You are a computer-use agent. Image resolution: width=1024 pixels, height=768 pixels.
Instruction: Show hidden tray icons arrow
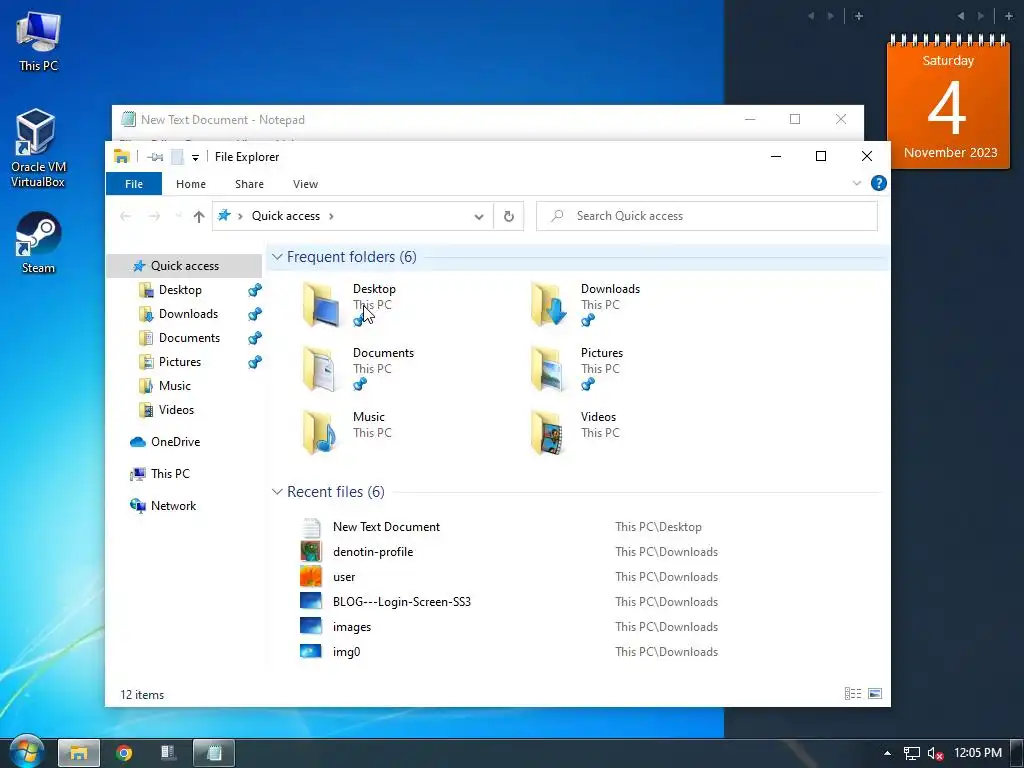(x=887, y=754)
